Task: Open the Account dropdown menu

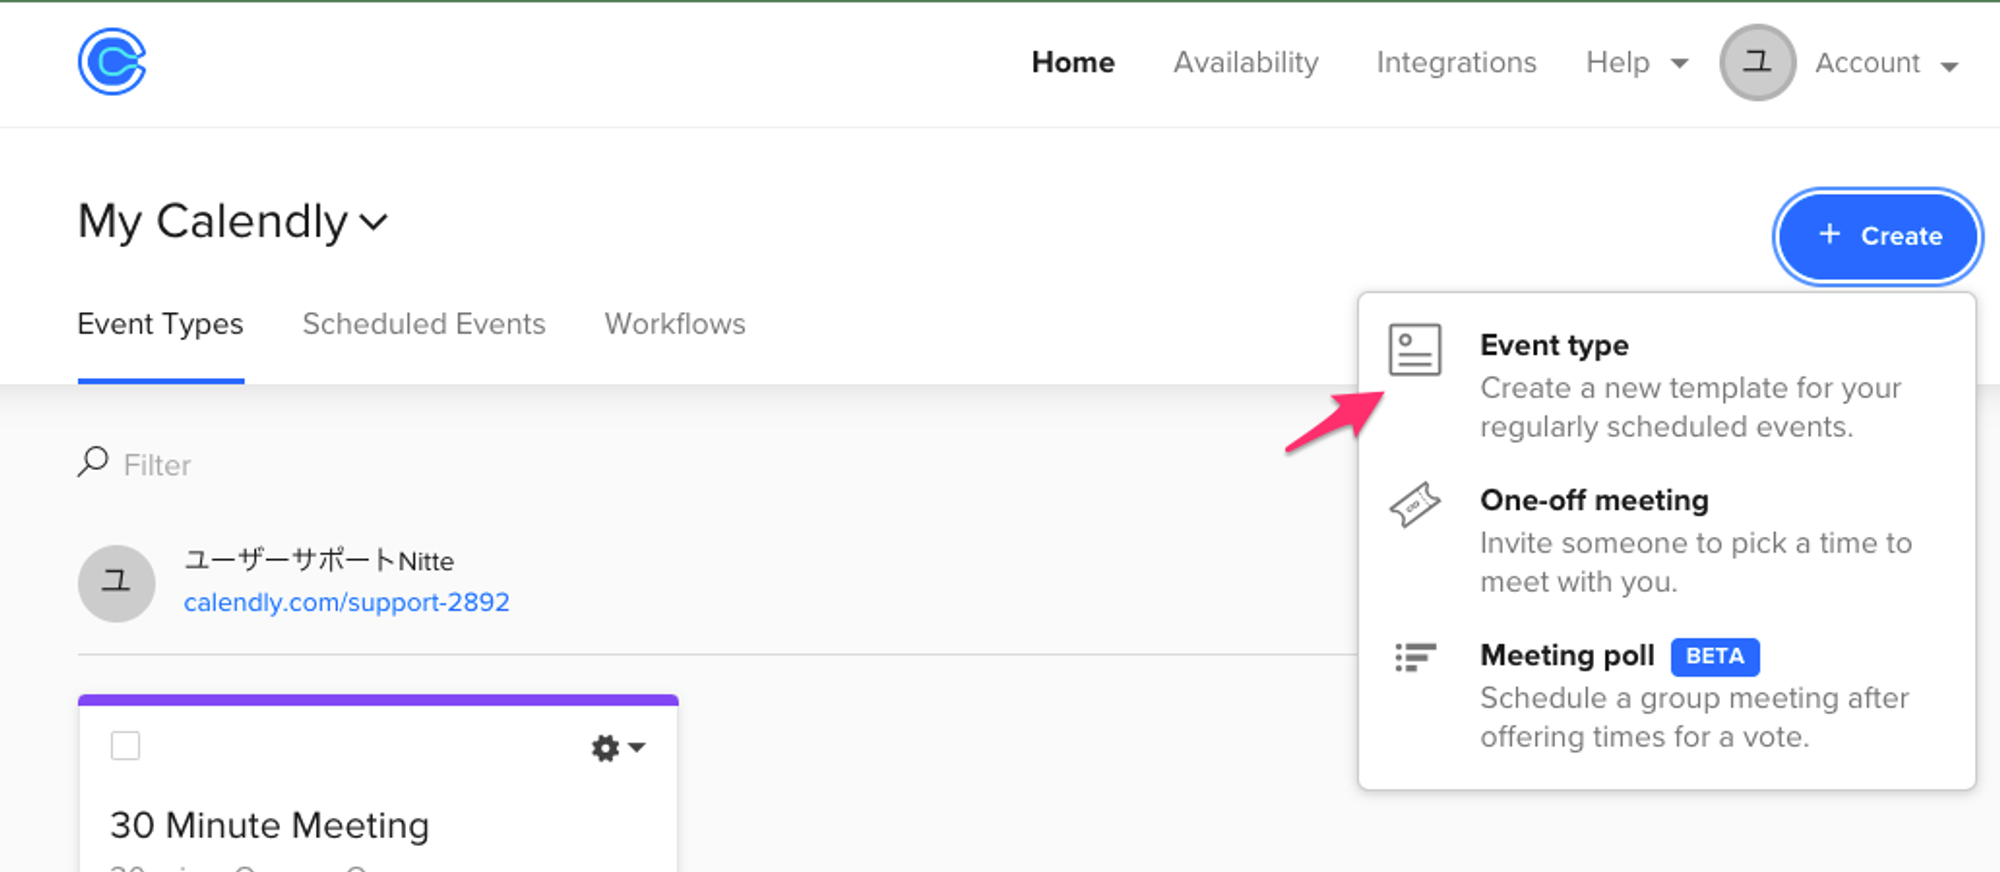Action: click(x=1886, y=63)
